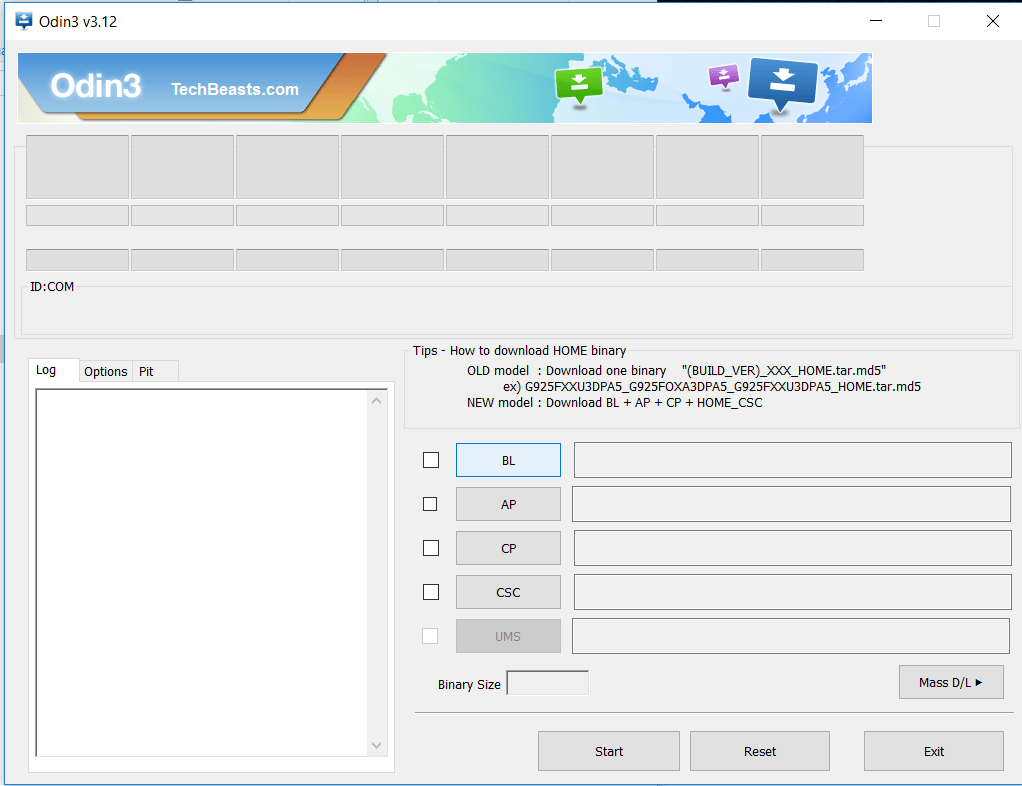Click the Odin3 app icon in title bar

pos(23,21)
